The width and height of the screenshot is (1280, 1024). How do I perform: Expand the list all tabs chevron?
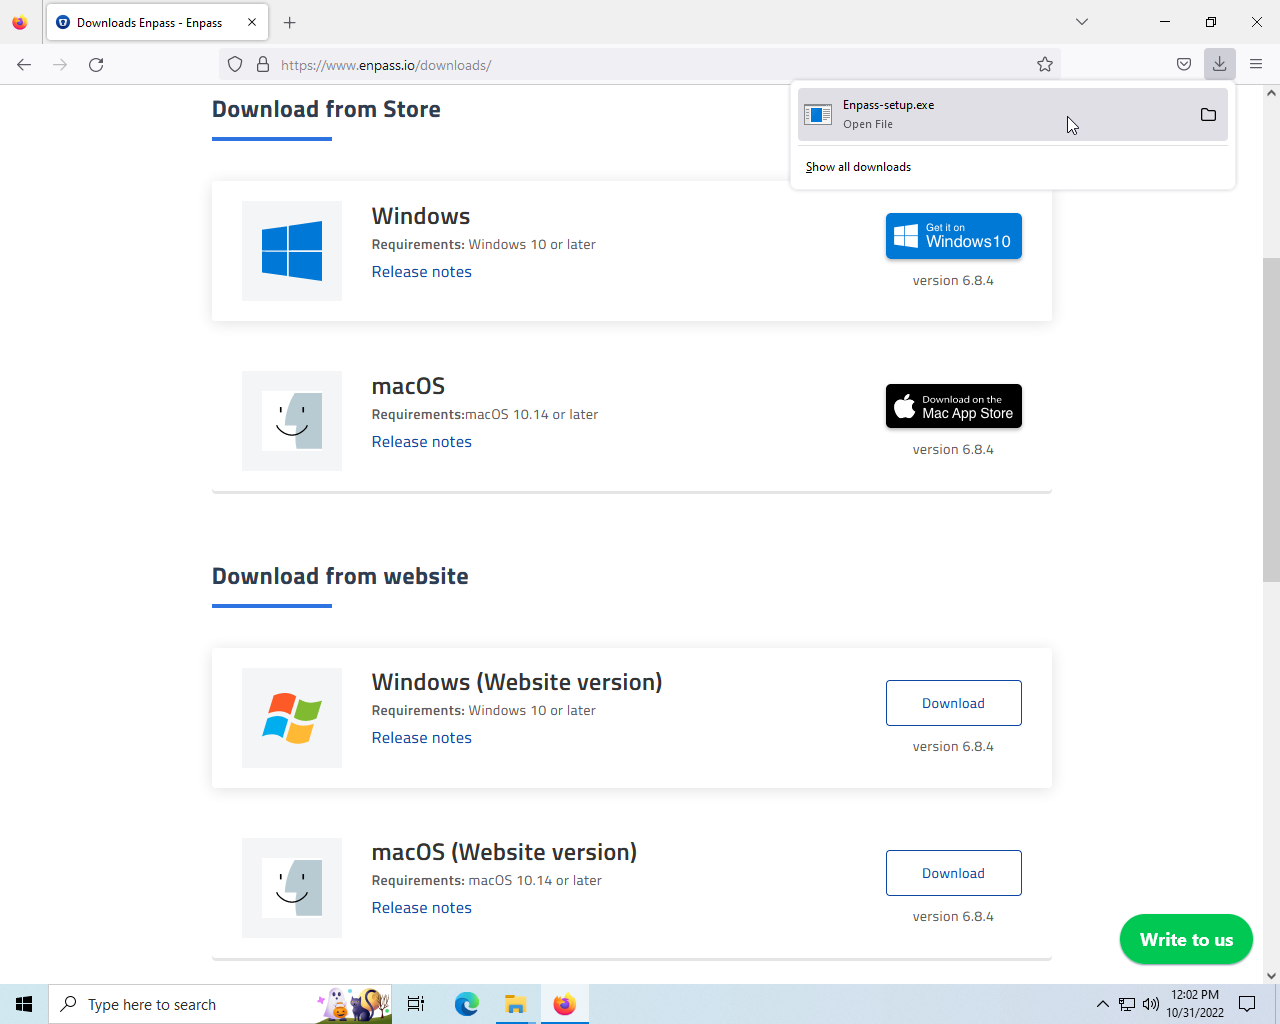1082,22
